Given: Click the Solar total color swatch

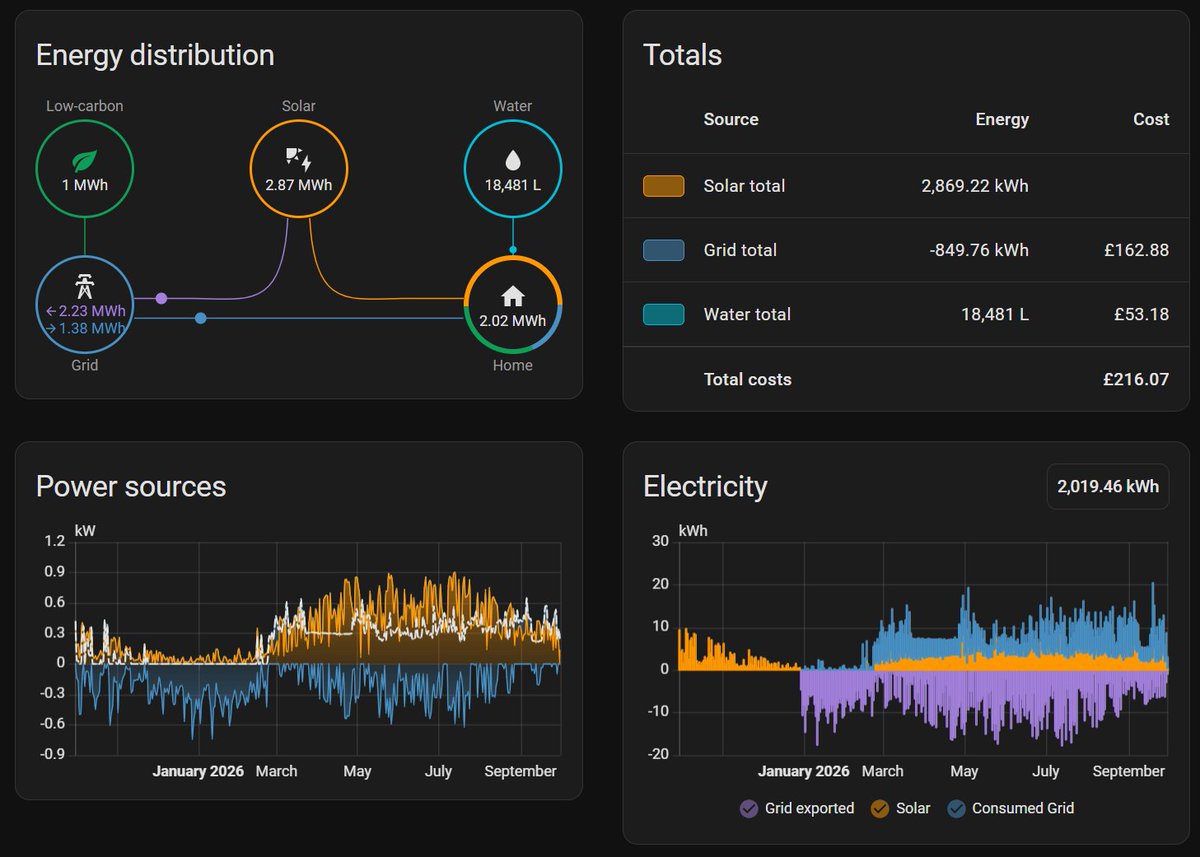Looking at the screenshot, I should click(664, 186).
